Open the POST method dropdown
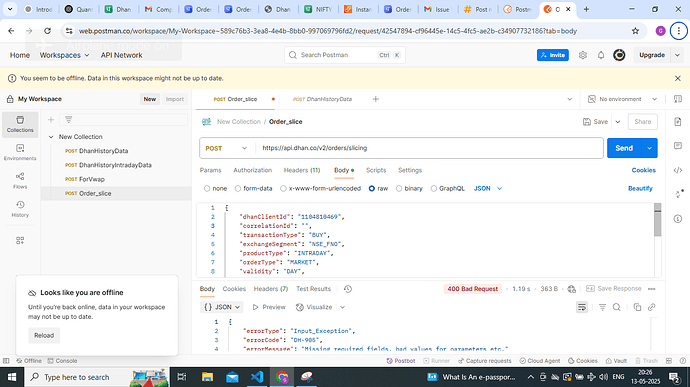The image size is (690, 387). pyautogui.click(x=226, y=148)
